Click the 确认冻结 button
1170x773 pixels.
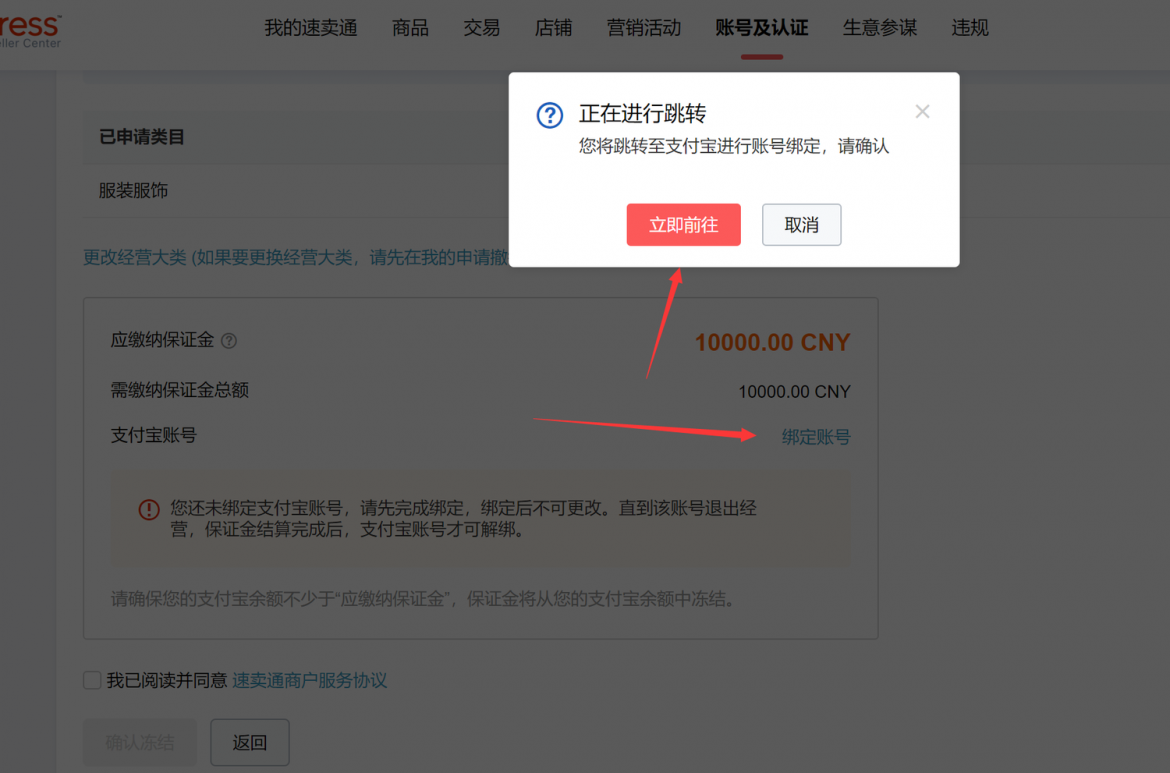pos(140,743)
